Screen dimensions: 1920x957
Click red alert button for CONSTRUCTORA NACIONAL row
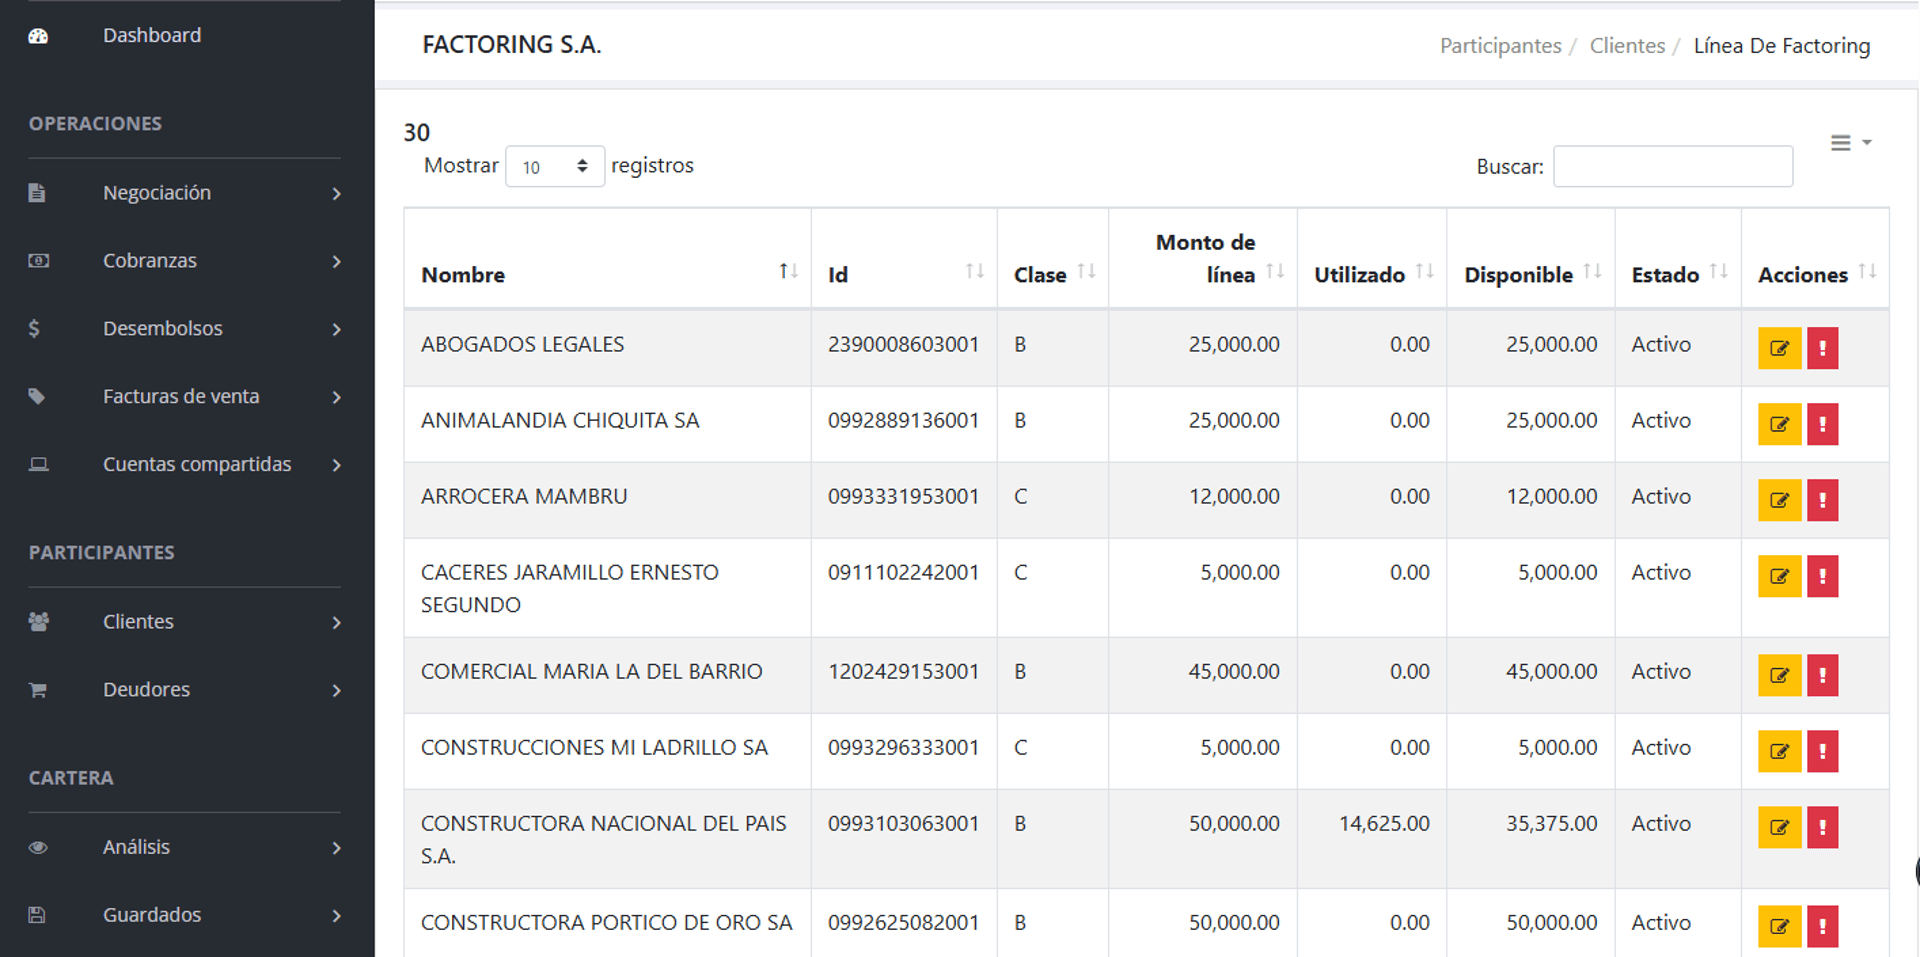pos(1822,827)
